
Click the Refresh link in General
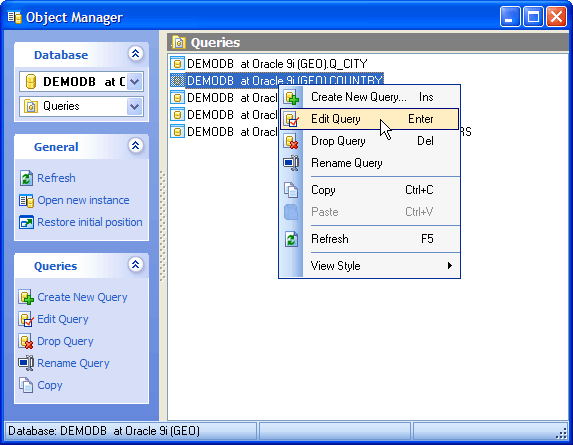pyautogui.click(x=56, y=178)
